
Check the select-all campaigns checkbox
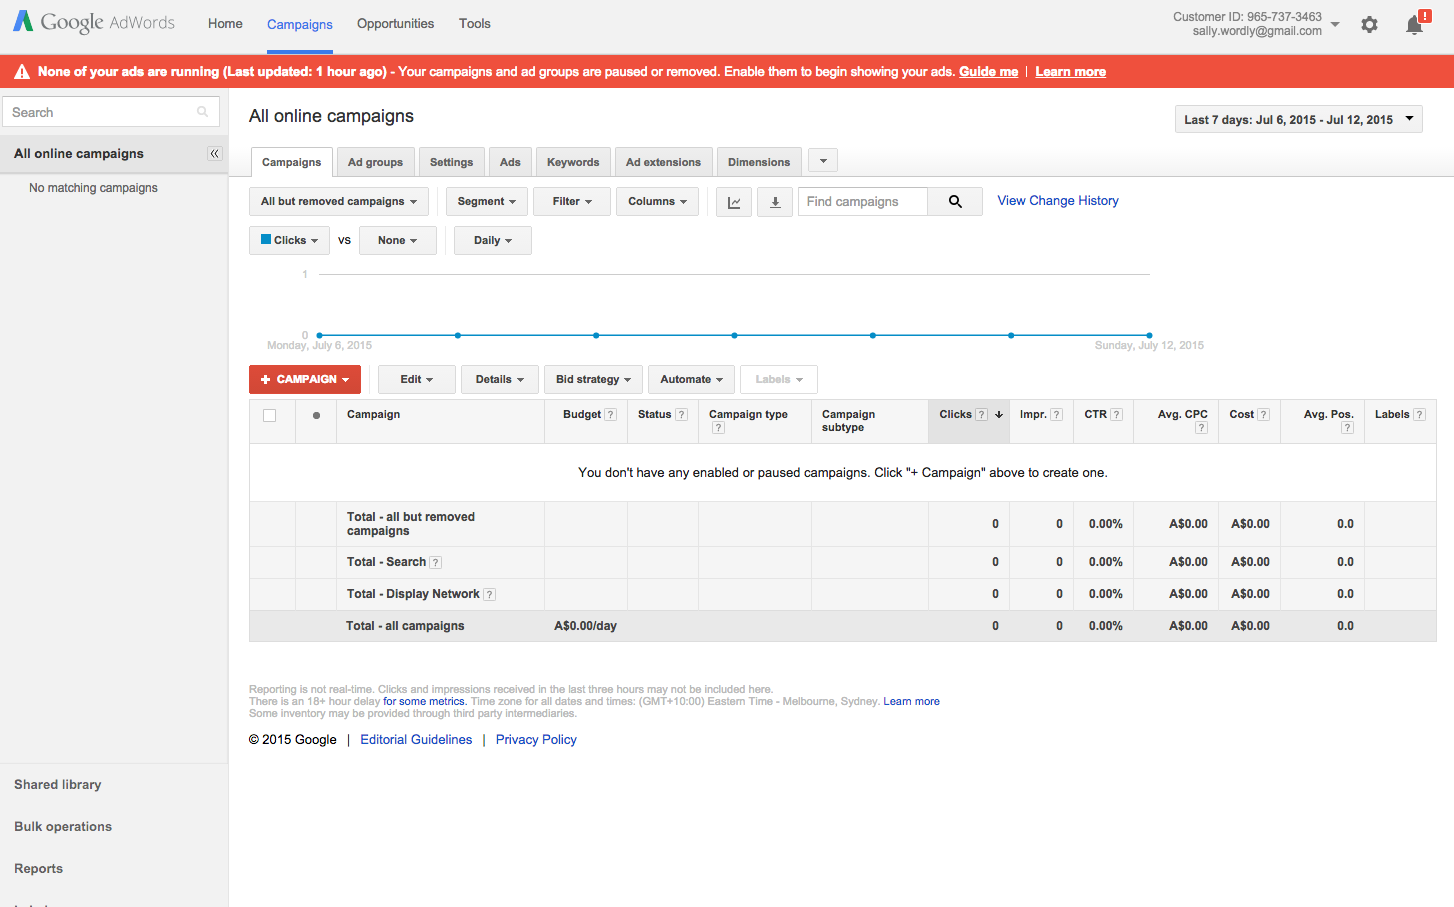270,416
